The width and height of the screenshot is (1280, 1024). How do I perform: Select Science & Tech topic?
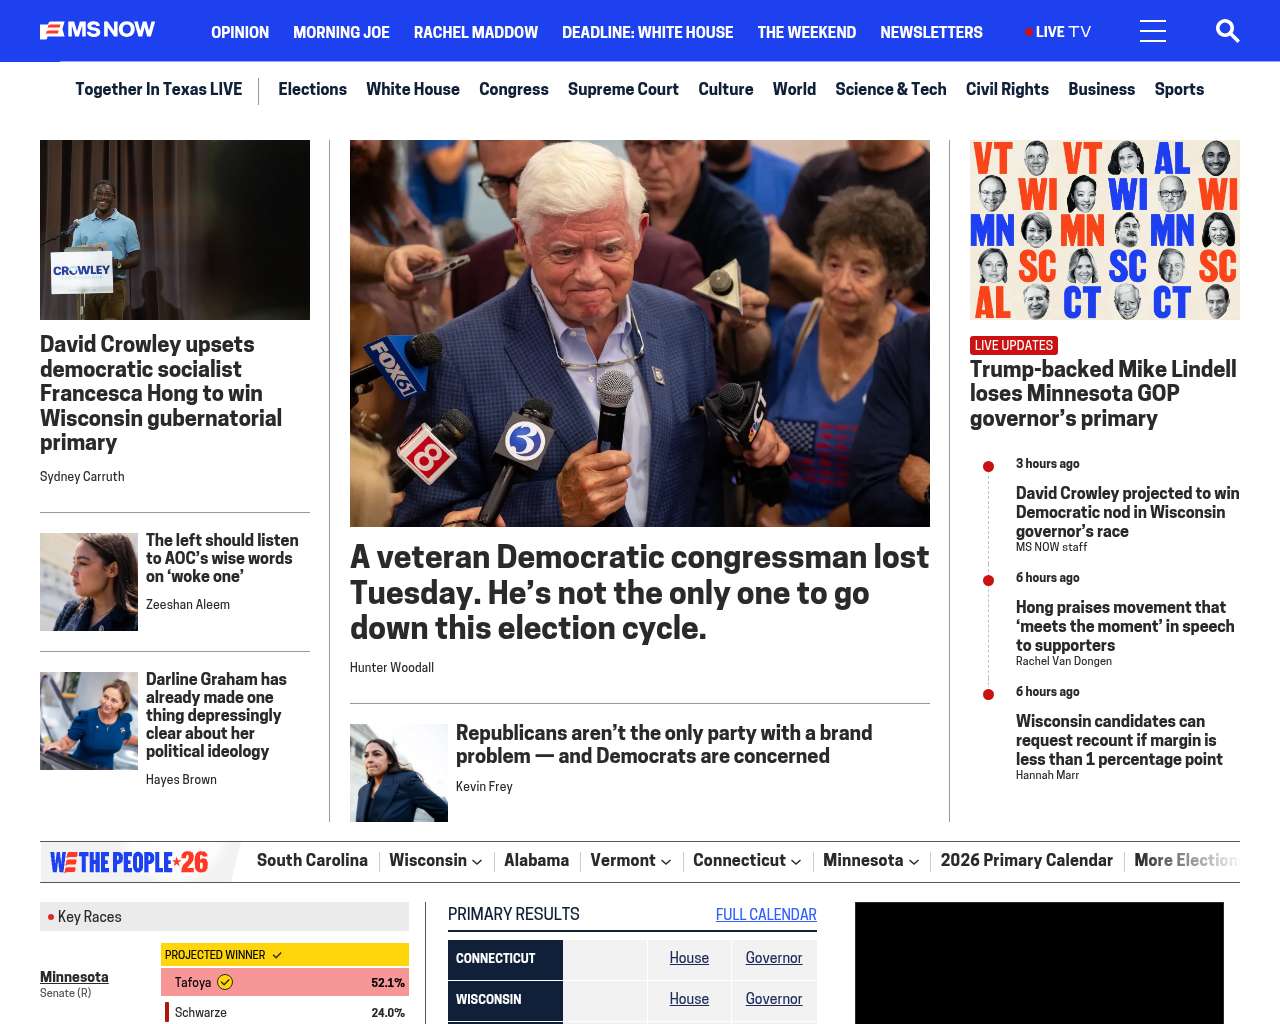click(891, 89)
